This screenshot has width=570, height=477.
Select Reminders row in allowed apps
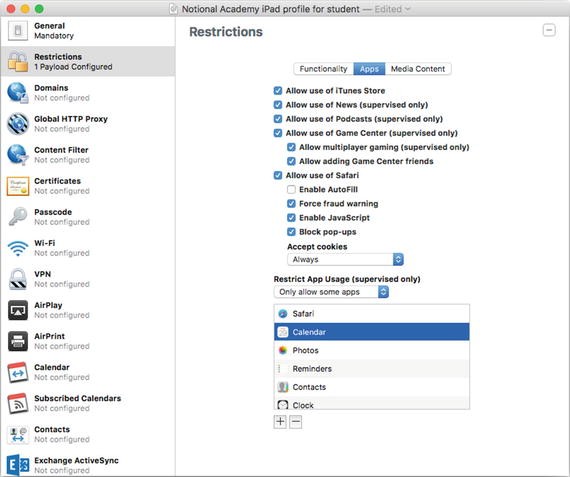372,369
